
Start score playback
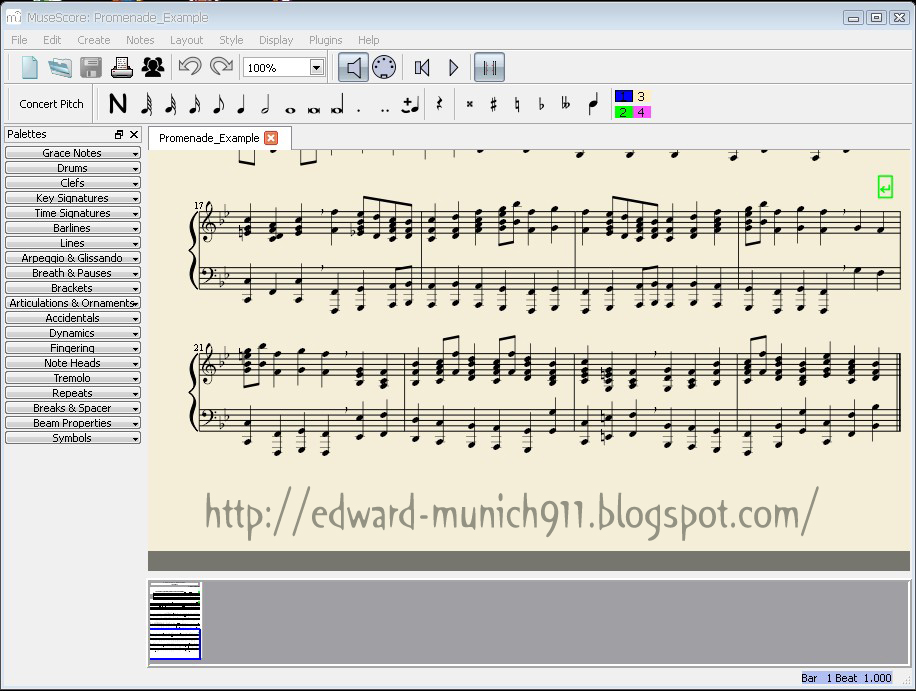click(453, 68)
